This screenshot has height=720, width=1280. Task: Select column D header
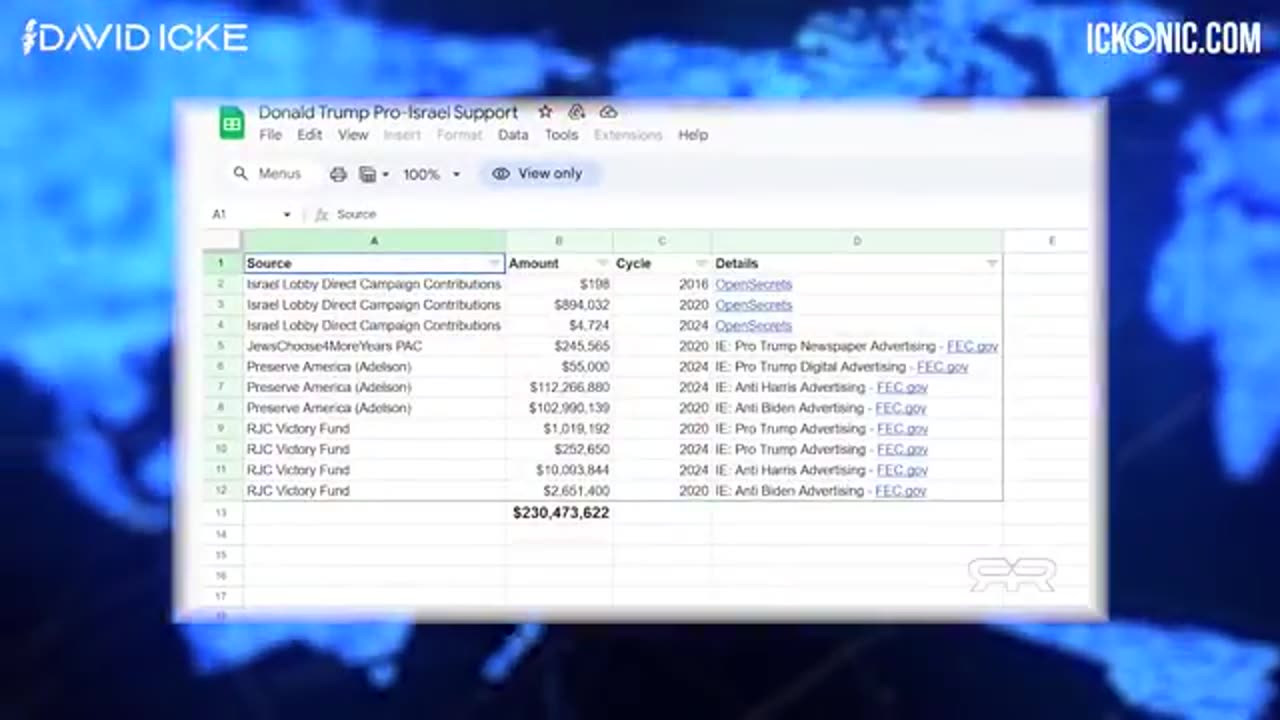(x=857, y=241)
